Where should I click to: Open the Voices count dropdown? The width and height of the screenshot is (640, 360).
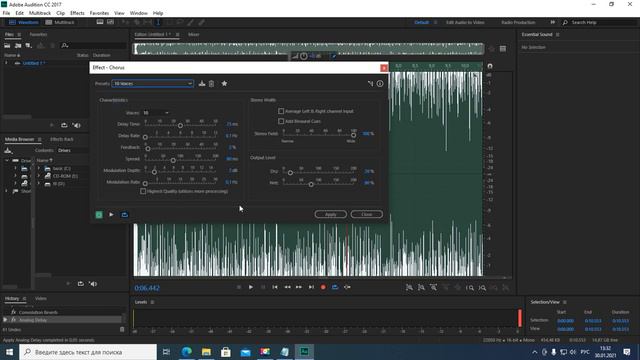pyautogui.click(x=156, y=113)
